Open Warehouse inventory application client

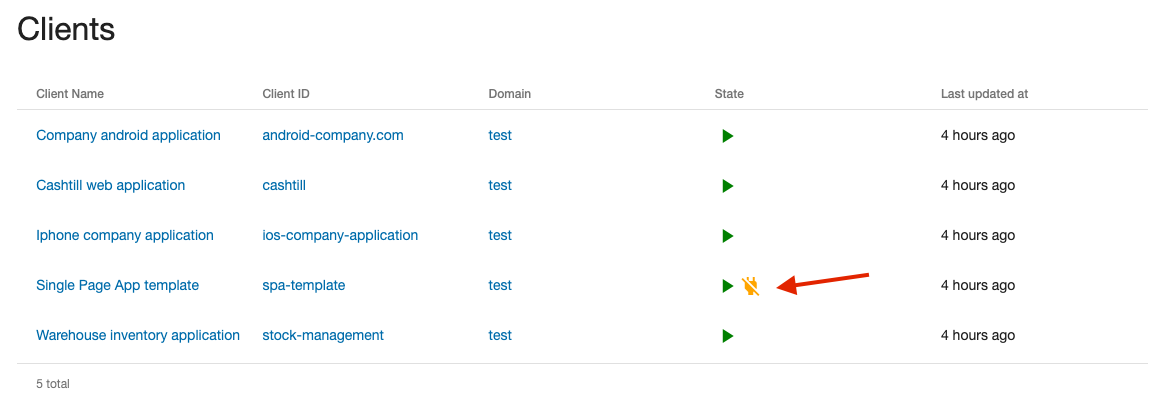click(x=138, y=335)
